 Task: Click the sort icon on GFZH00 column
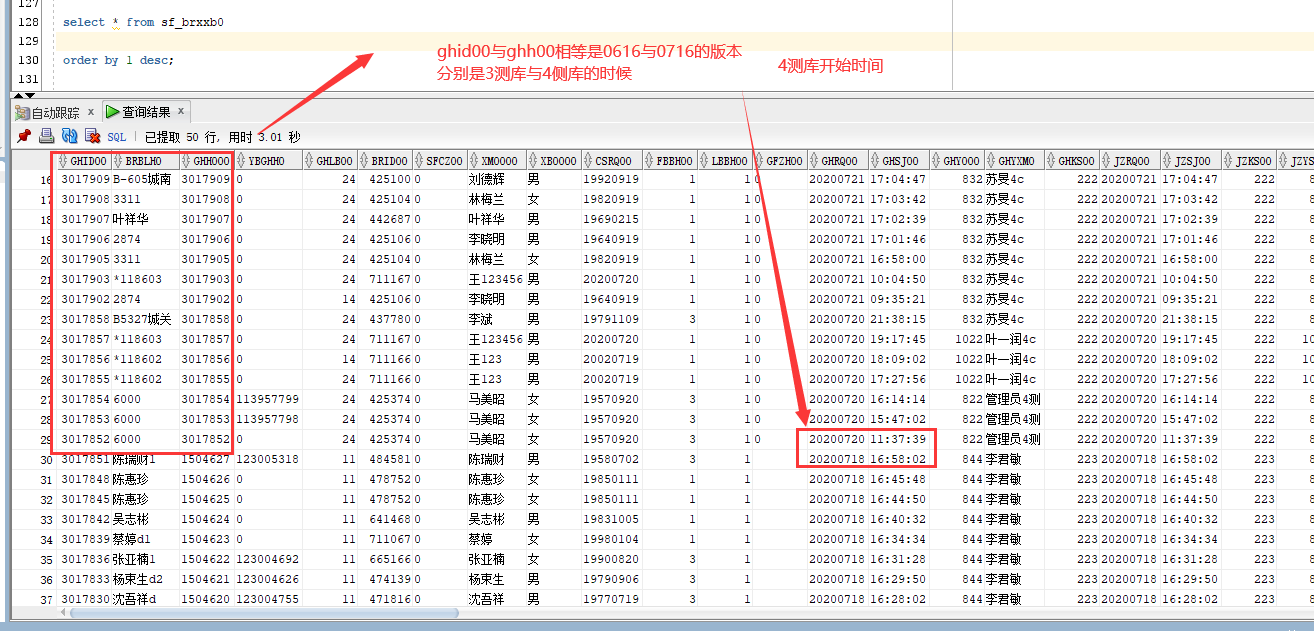point(759,160)
